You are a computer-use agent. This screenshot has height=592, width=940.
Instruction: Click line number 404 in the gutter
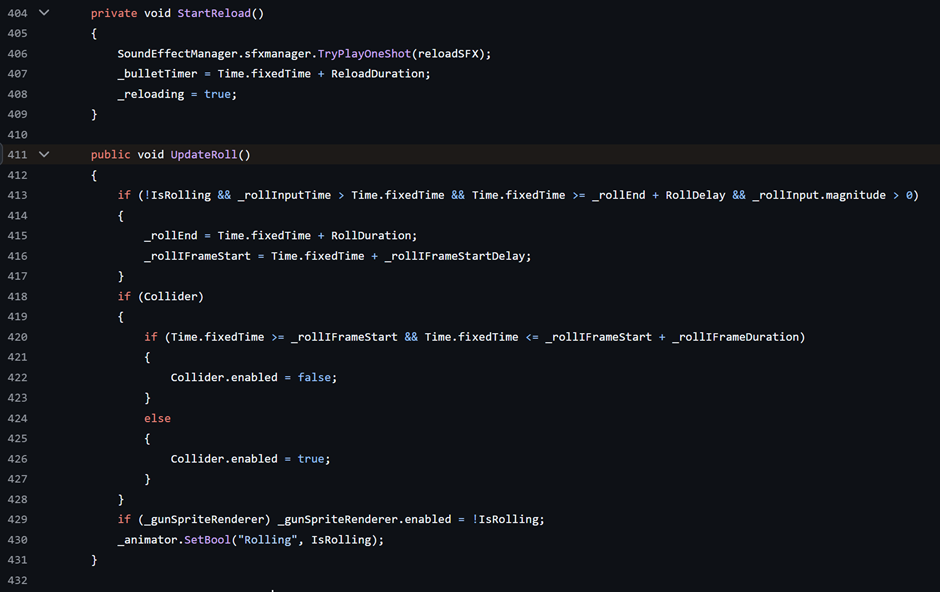coord(17,12)
